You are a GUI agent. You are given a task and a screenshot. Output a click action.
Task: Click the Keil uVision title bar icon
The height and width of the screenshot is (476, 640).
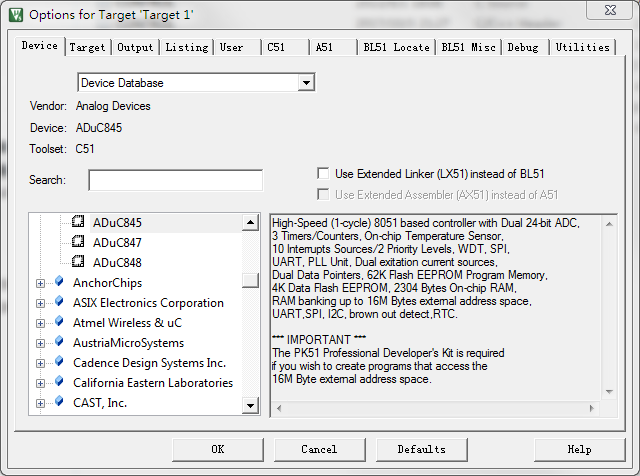click(x=16, y=15)
